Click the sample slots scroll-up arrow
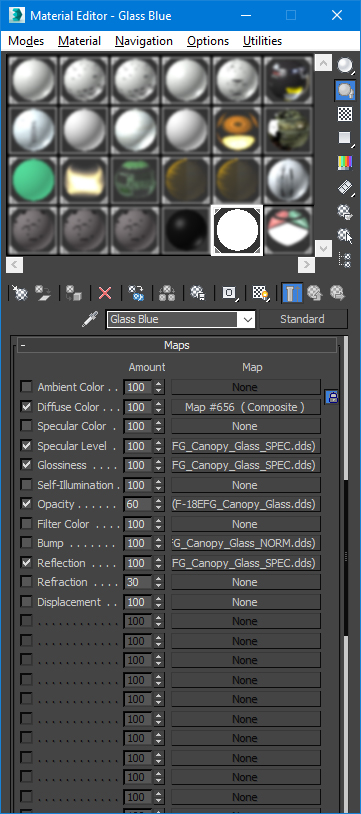 (323, 63)
